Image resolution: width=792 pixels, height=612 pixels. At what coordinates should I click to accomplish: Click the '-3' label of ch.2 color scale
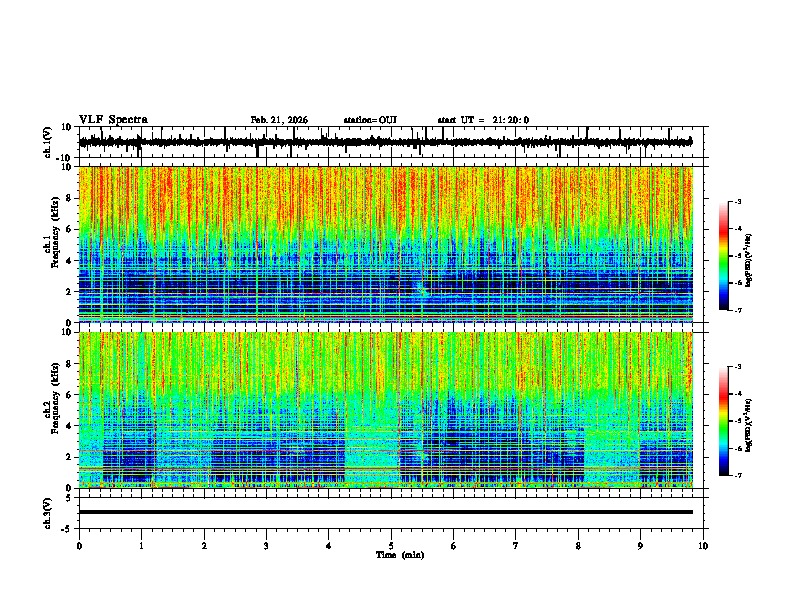pos(738,367)
